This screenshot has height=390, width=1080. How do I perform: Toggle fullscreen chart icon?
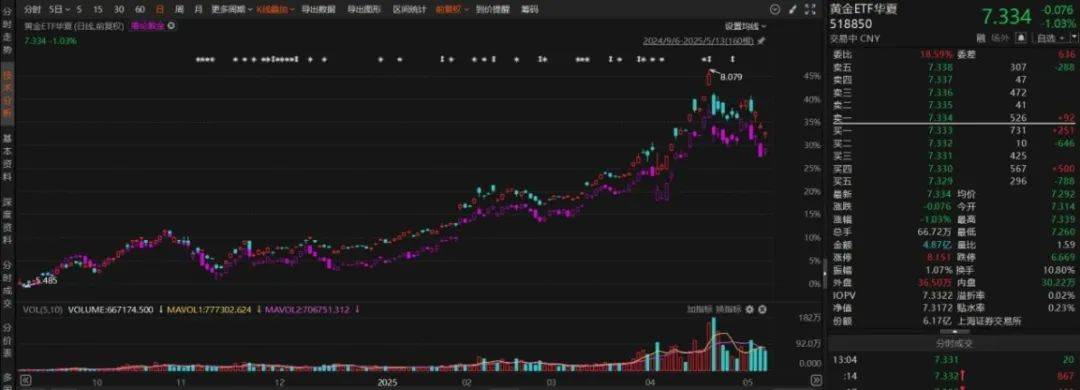pyautogui.click(x=809, y=10)
